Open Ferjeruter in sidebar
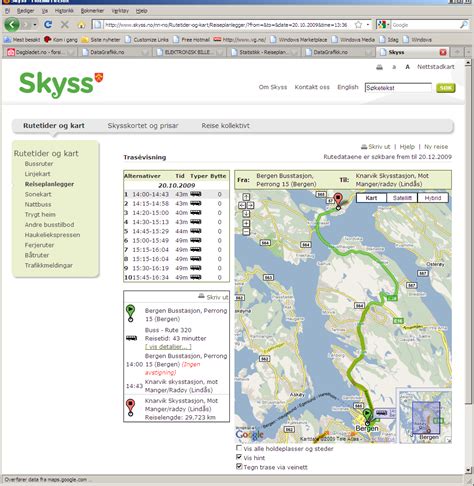This screenshot has height=486, width=474. tap(39, 245)
